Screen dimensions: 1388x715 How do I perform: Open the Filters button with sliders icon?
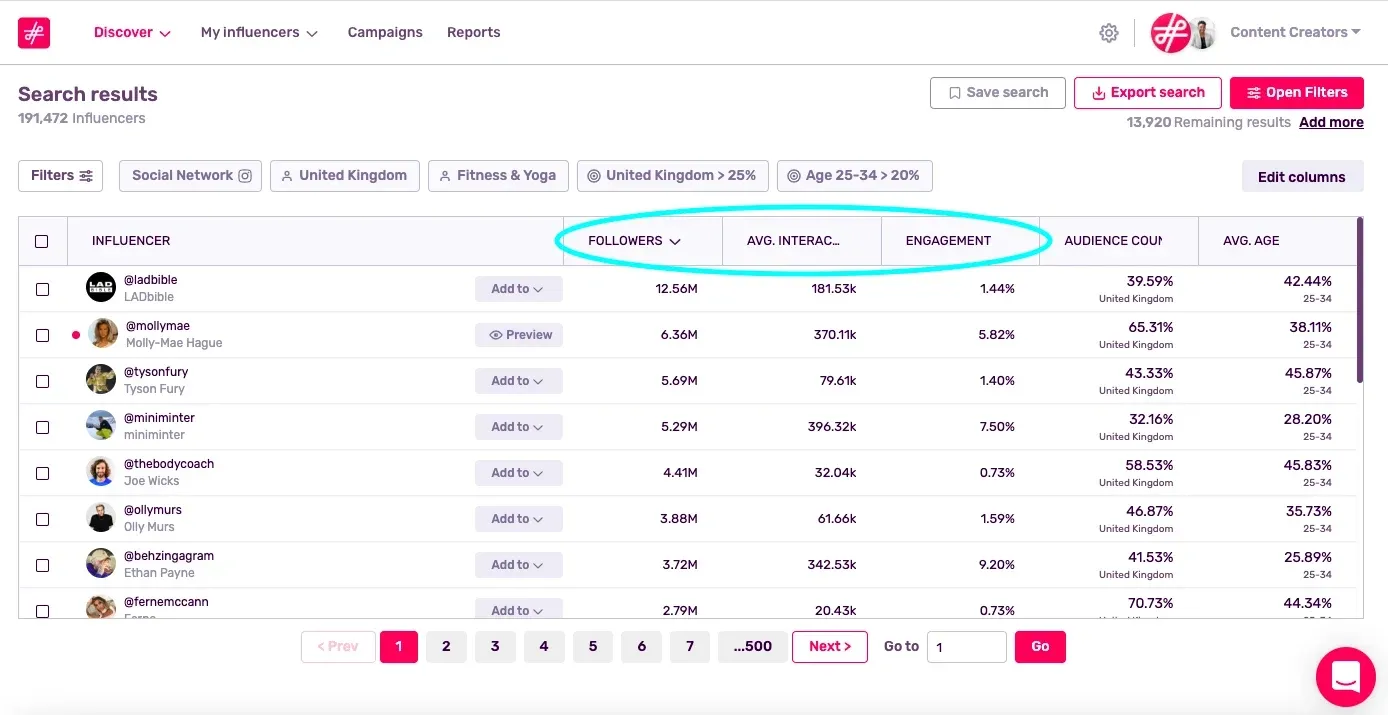[60, 176]
